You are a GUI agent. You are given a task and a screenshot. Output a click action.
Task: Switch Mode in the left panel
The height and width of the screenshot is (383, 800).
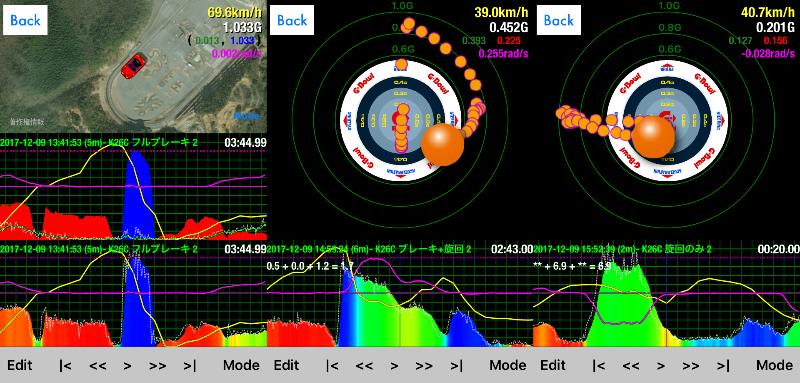pyautogui.click(x=241, y=365)
